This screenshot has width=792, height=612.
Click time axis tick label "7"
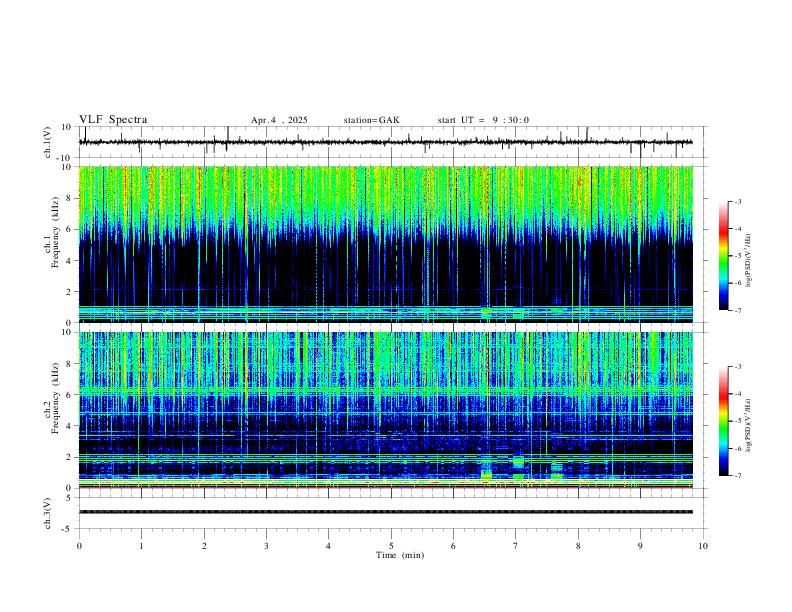516,546
